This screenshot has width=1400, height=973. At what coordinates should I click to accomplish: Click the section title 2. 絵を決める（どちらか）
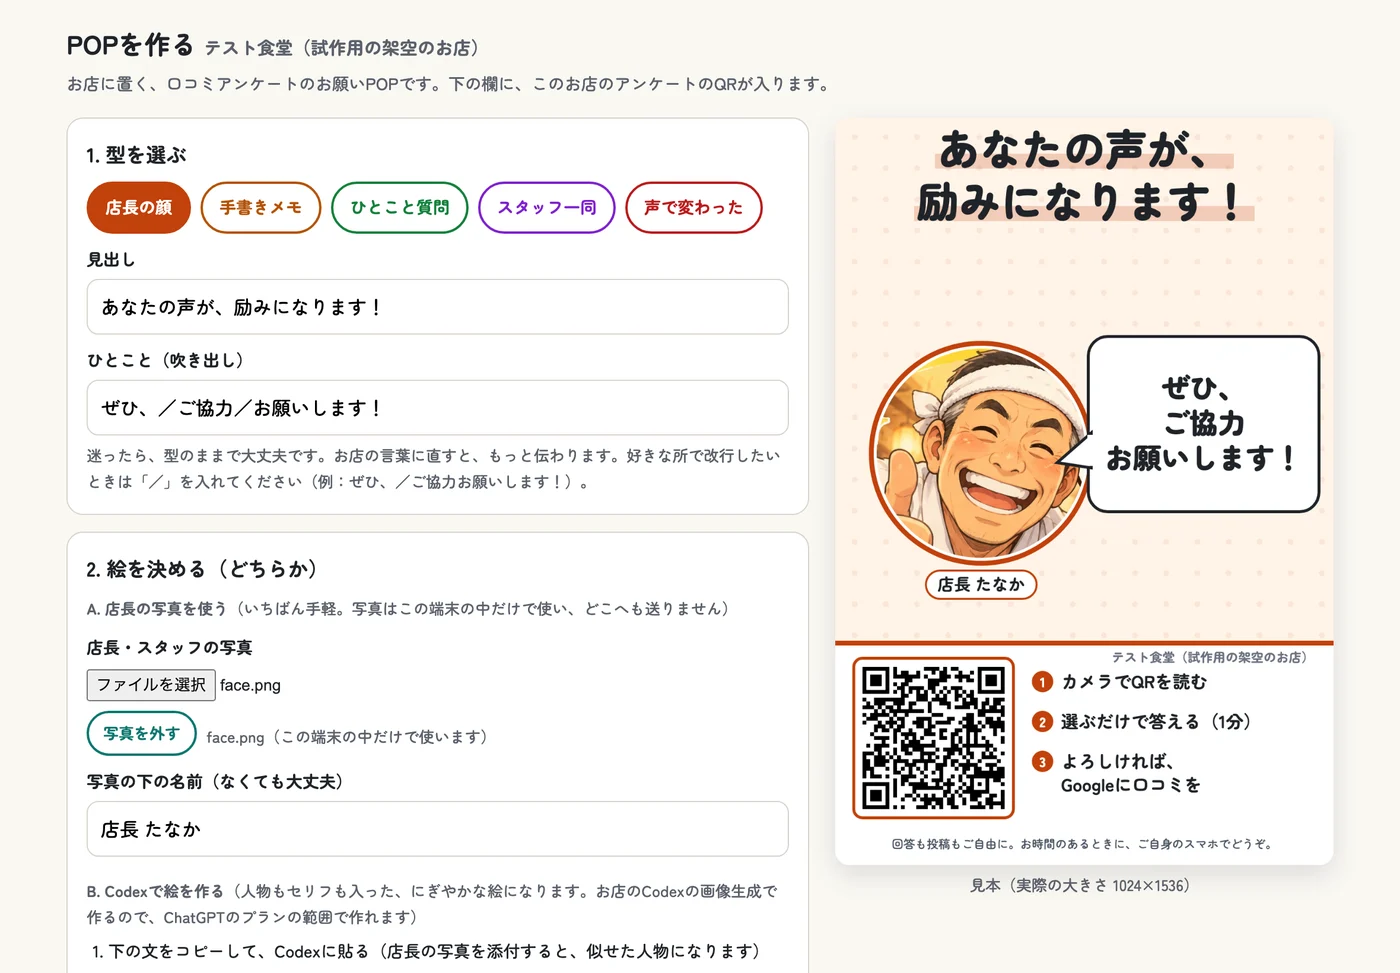tap(202, 569)
